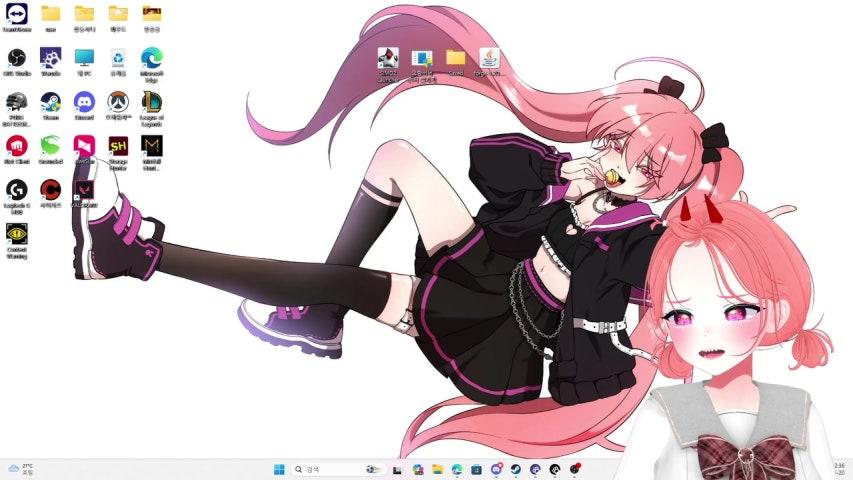The width and height of the screenshot is (853, 480).
Task: Switch to Discord in the taskbar
Action: [496, 469]
